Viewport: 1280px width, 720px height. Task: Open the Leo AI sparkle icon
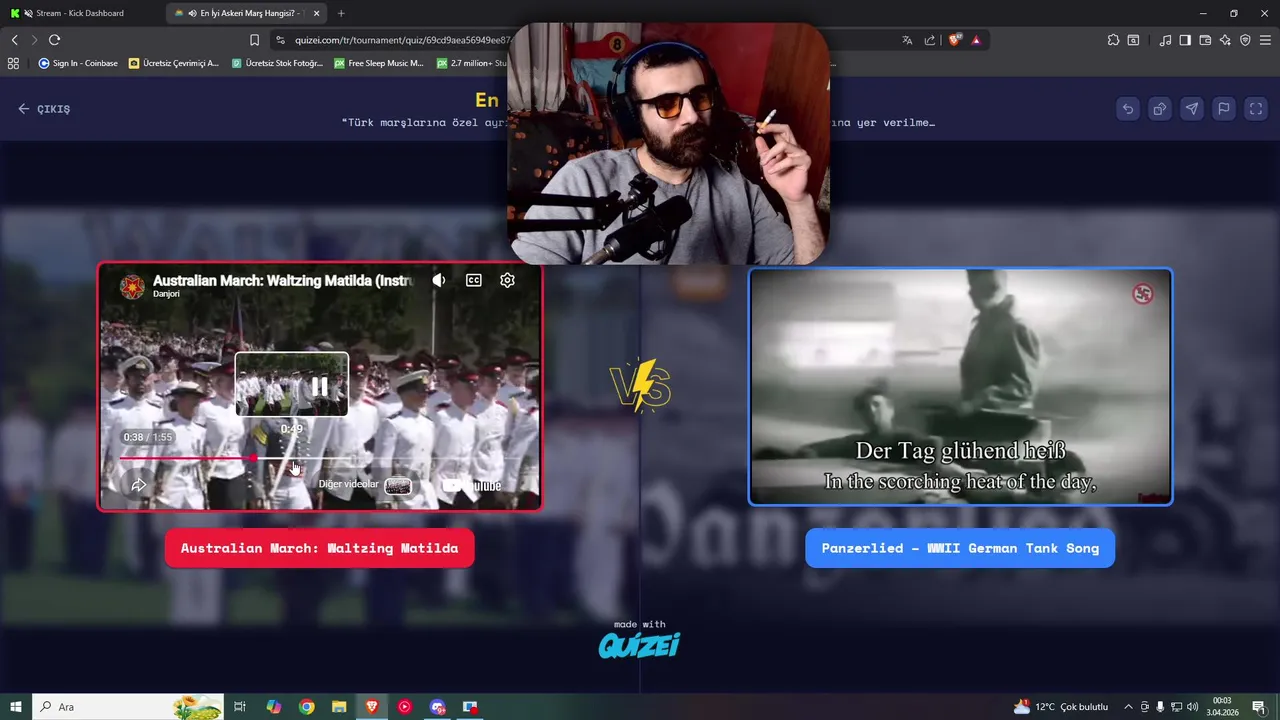click(1225, 40)
